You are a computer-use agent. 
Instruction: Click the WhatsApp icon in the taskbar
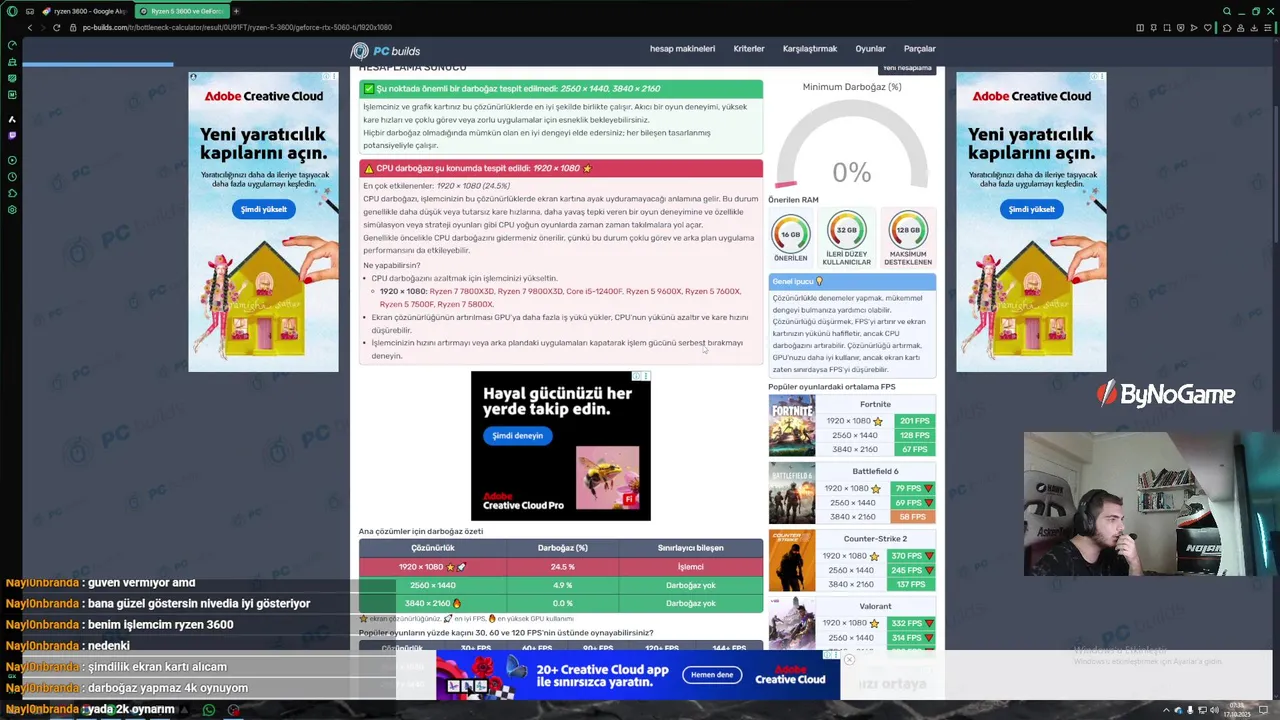point(209,710)
